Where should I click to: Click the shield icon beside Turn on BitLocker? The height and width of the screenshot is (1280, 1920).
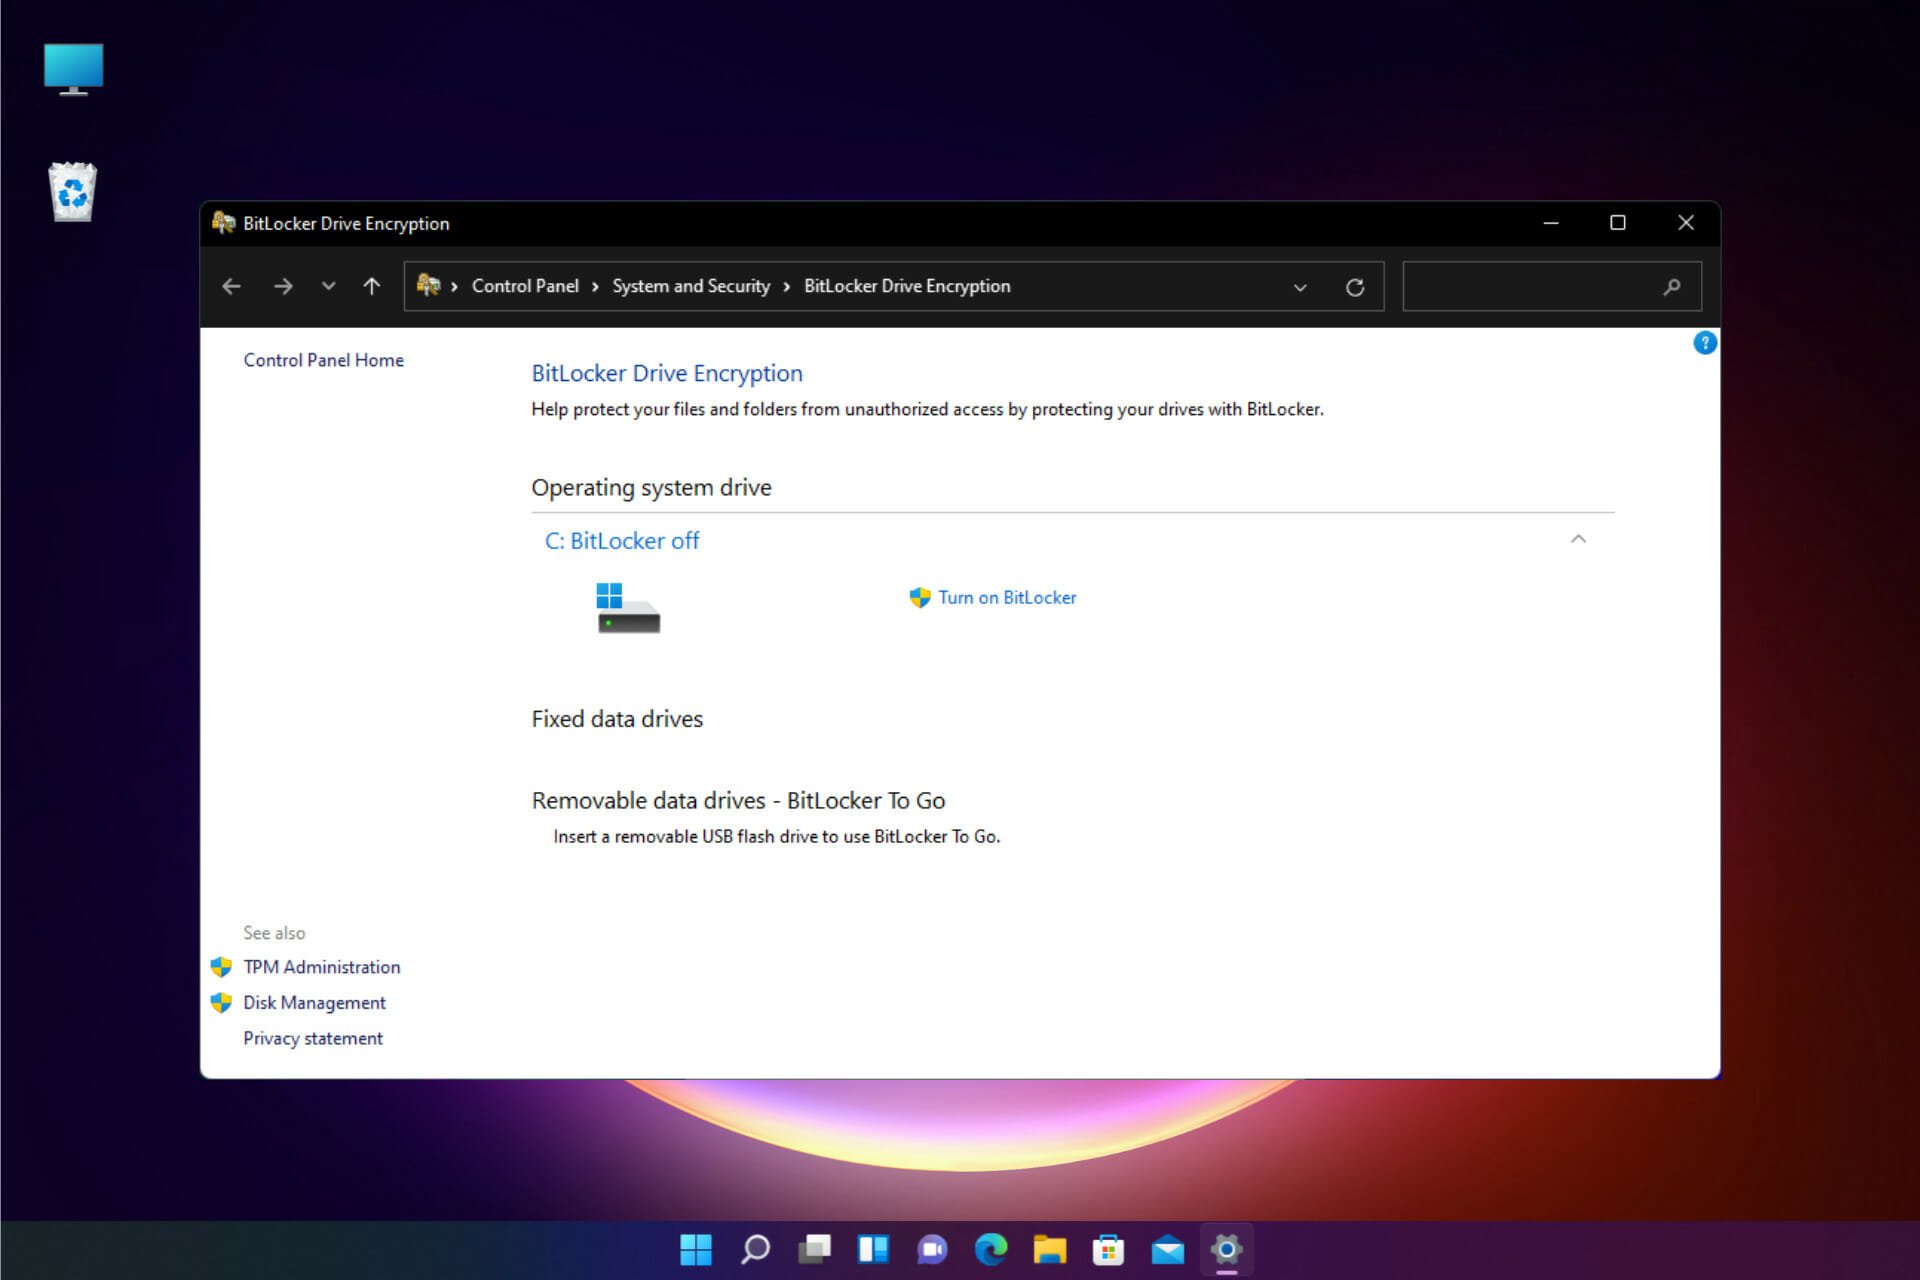point(920,598)
